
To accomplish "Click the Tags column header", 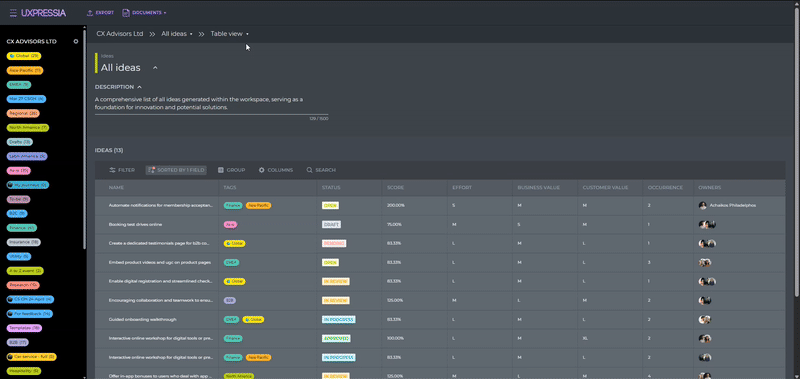I will 230,188.
